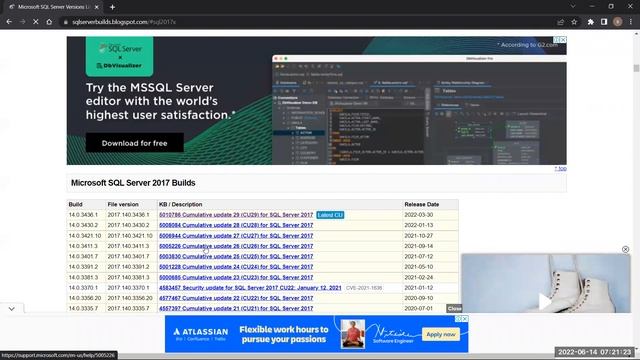The image size is (640, 360).
Task: Play the floating video ad
Action: click(545, 302)
